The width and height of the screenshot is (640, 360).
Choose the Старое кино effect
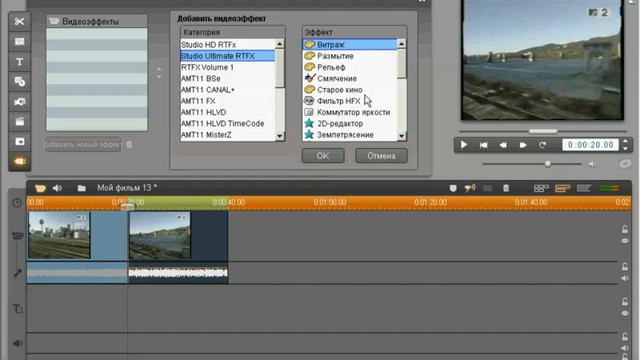(x=350, y=90)
